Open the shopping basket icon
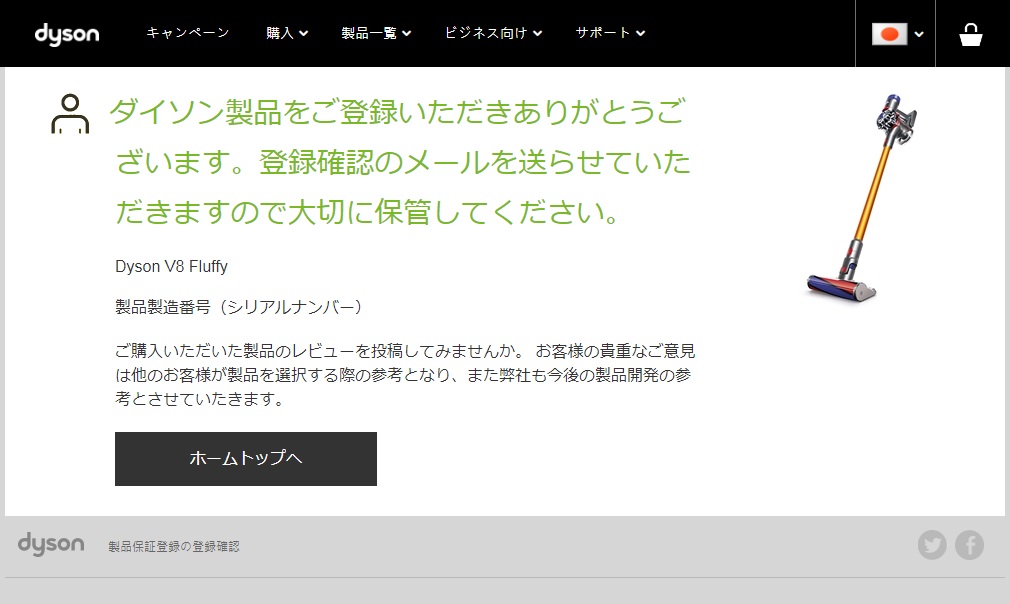1010x604 pixels. click(970, 35)
